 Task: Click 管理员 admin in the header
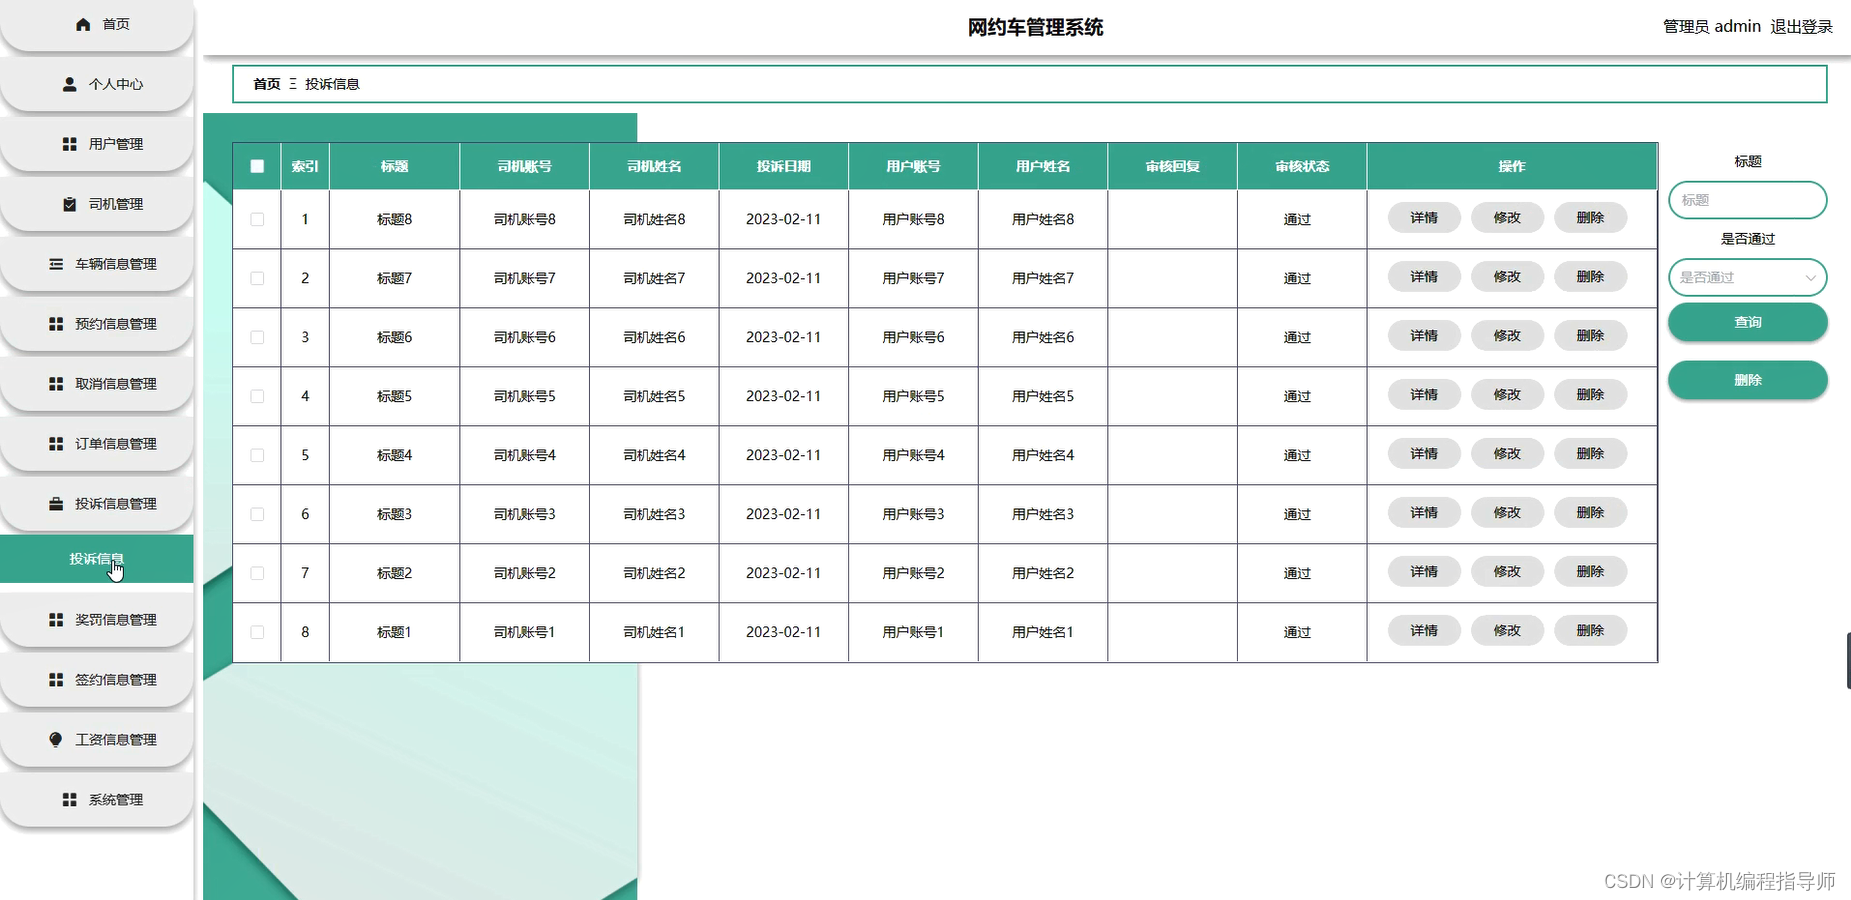[1712, 27]
